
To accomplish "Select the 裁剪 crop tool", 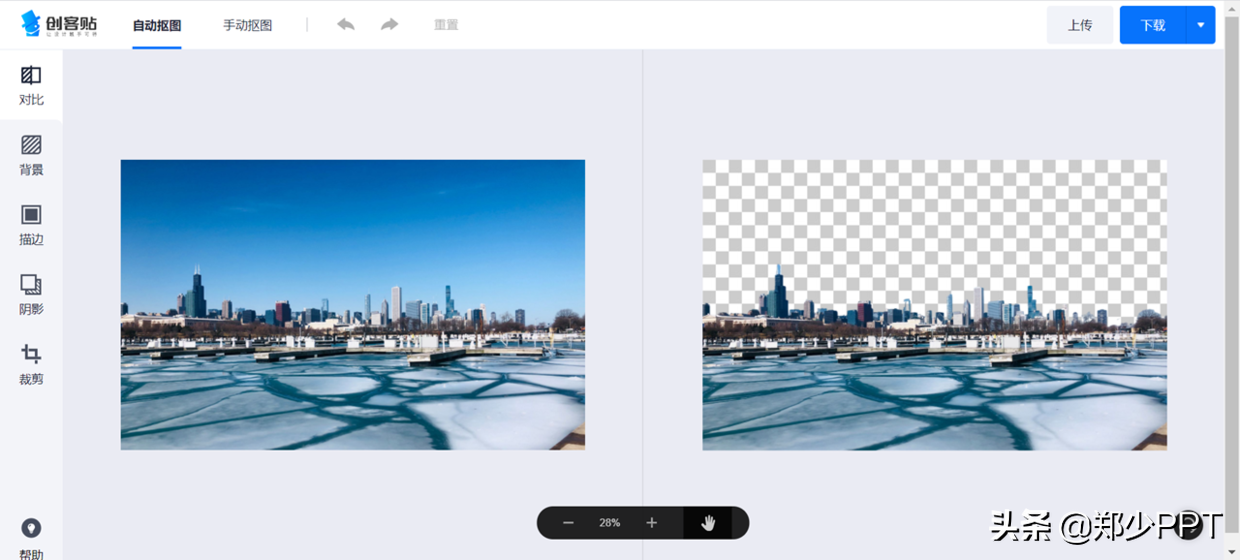I will 31,365.
